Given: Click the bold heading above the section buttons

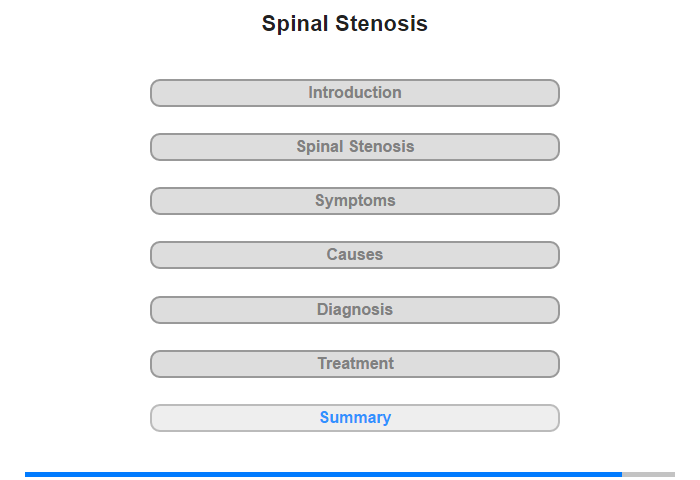Looking at the screenshot, I should click(x=345, y=24).
